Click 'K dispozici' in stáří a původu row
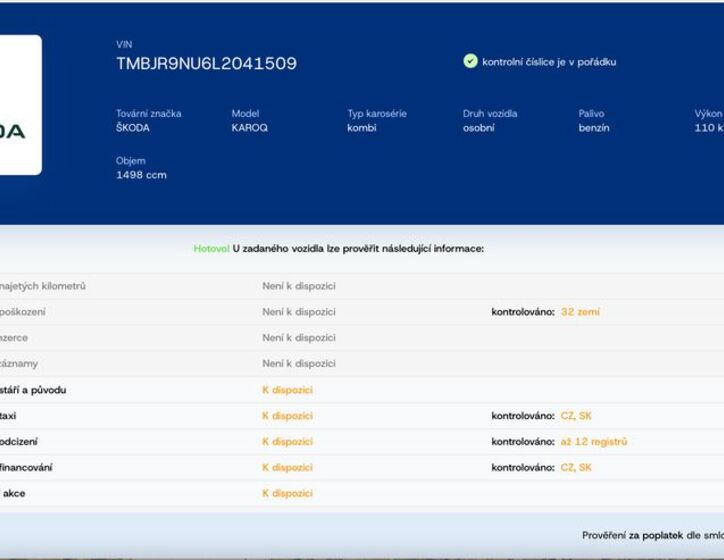Viewport: 724px width, 560px height. coord(287,390)
